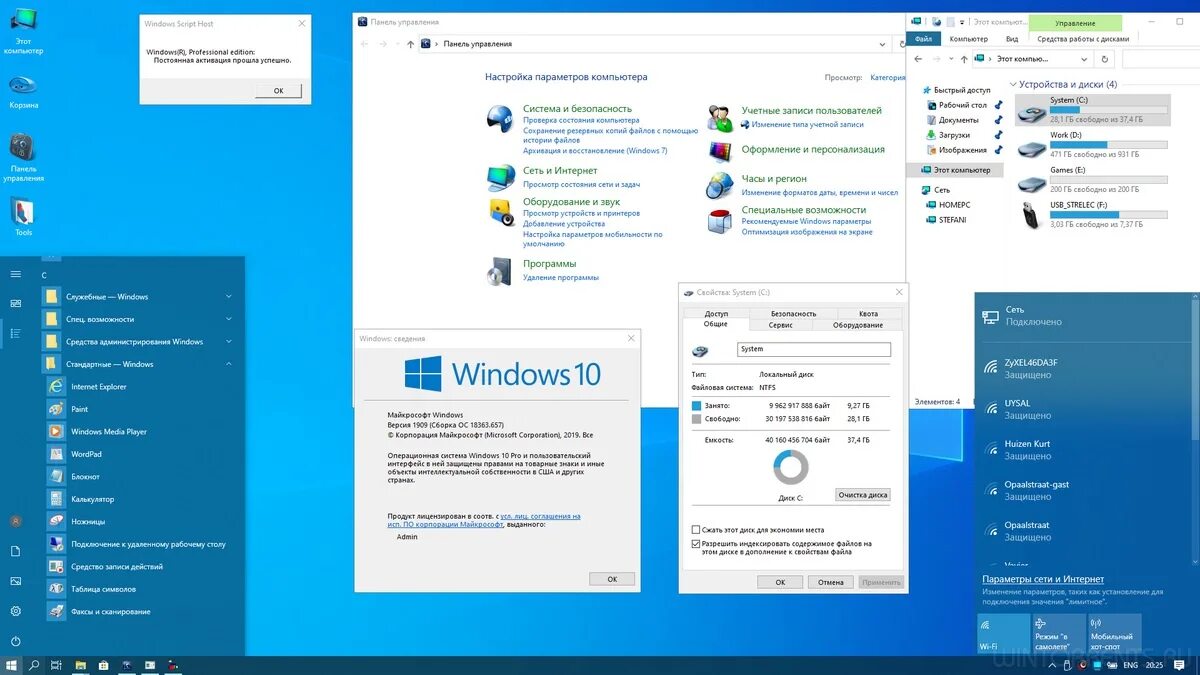Open Категория view-by dropdown
Viewport: 1200px width, 675px height.
coord(887,77)
